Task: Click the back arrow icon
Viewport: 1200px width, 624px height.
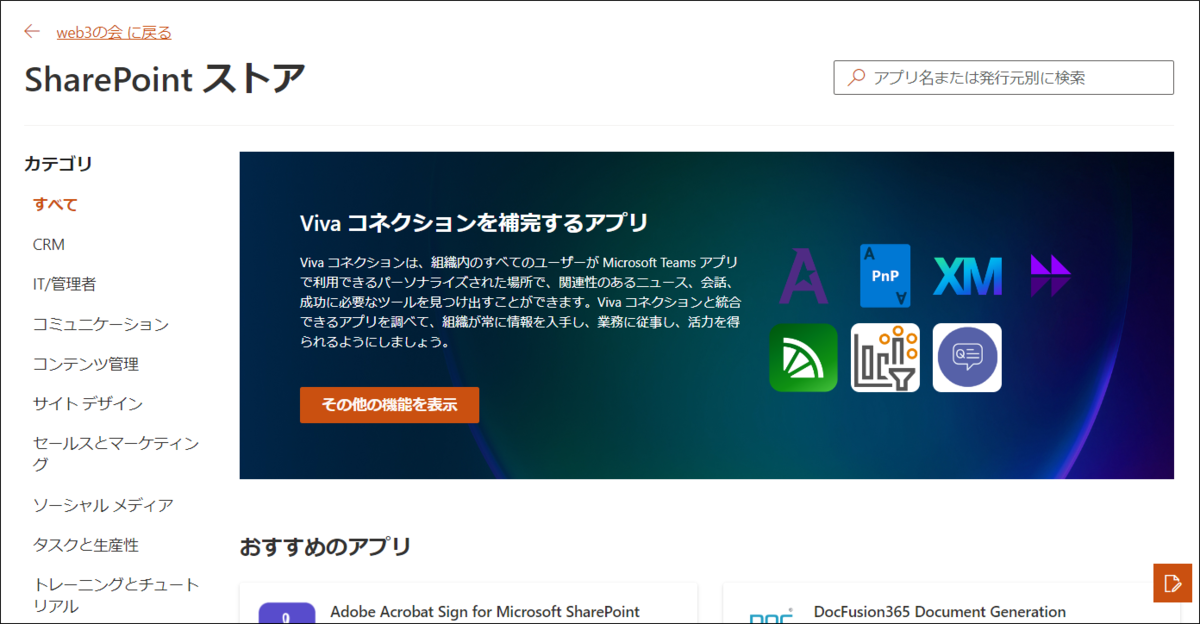Action: click(32, 32)
